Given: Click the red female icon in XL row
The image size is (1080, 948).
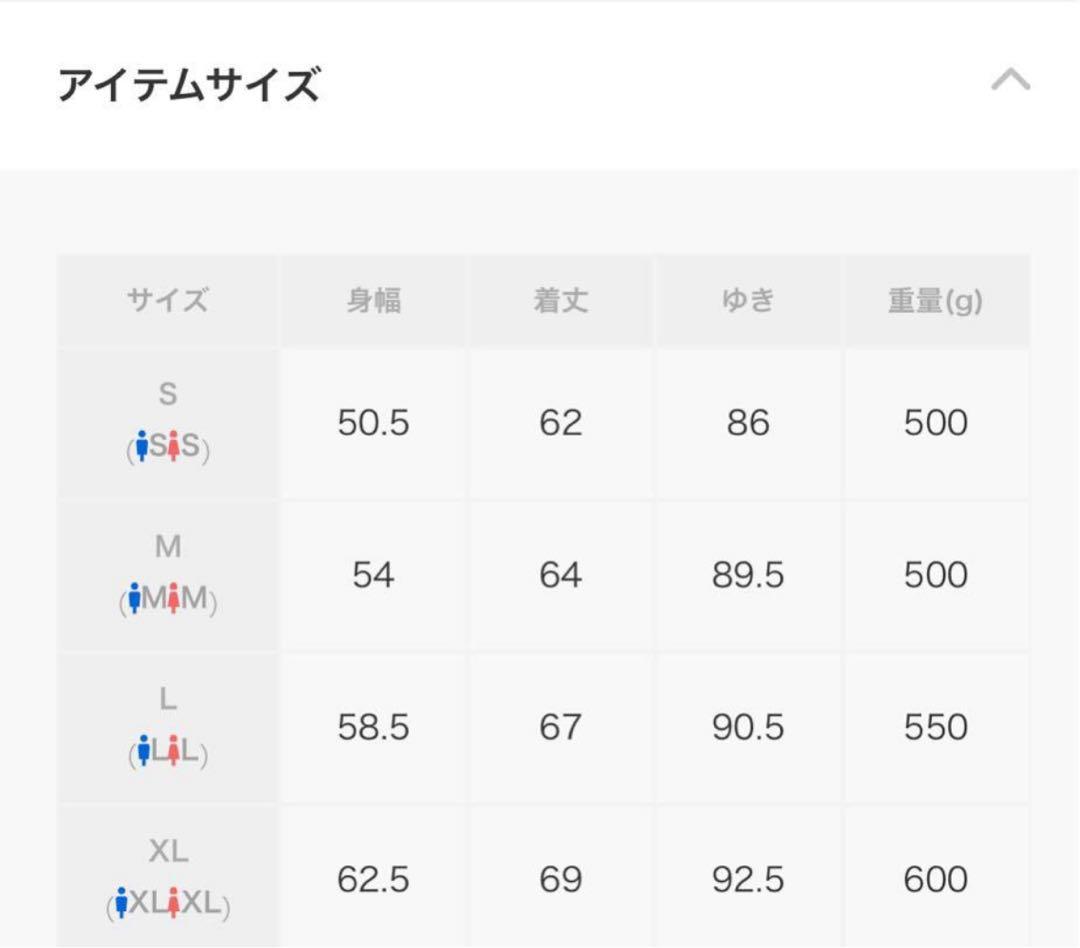Looking at the screenshot, I should tap(173, 903).
